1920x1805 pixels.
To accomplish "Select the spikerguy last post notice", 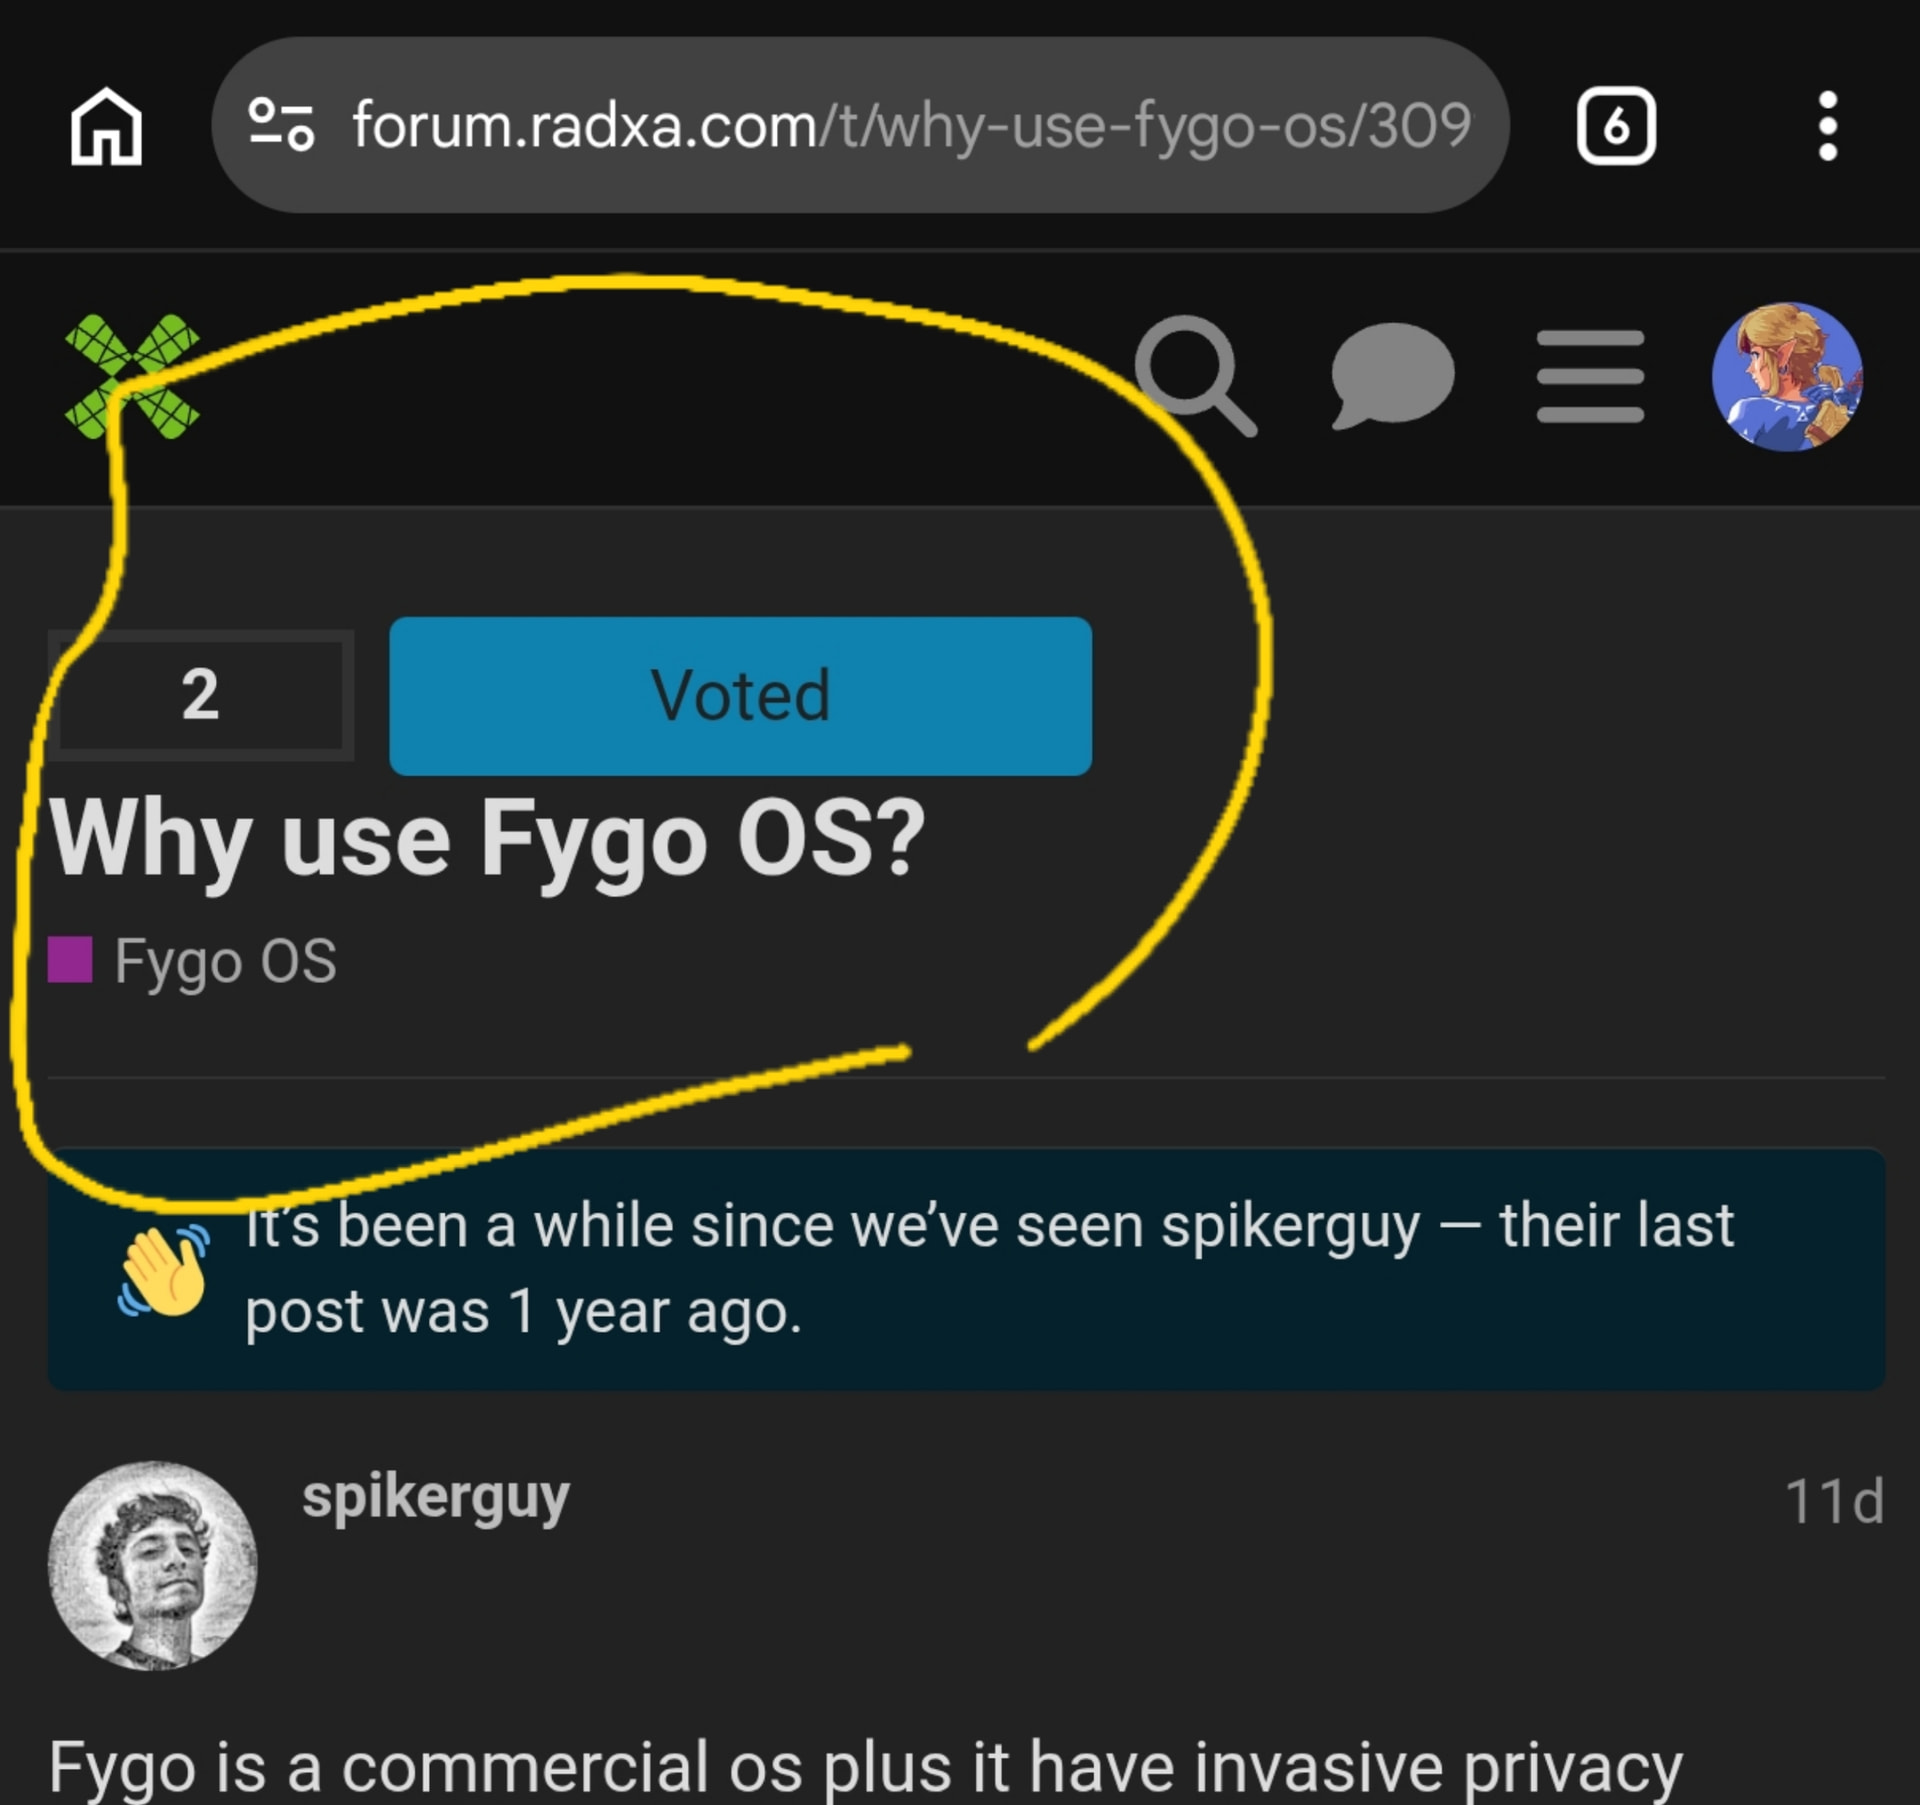I will pos(966,1268).
